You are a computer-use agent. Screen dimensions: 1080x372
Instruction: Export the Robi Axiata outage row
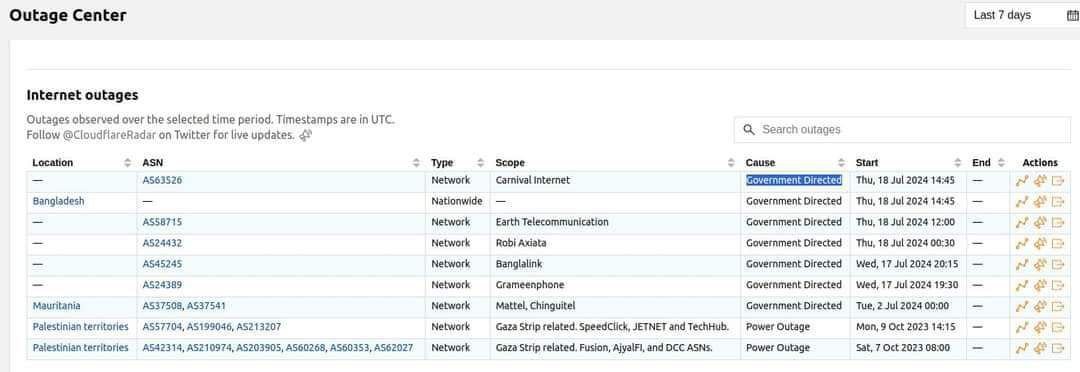(x=1058, y=243)
